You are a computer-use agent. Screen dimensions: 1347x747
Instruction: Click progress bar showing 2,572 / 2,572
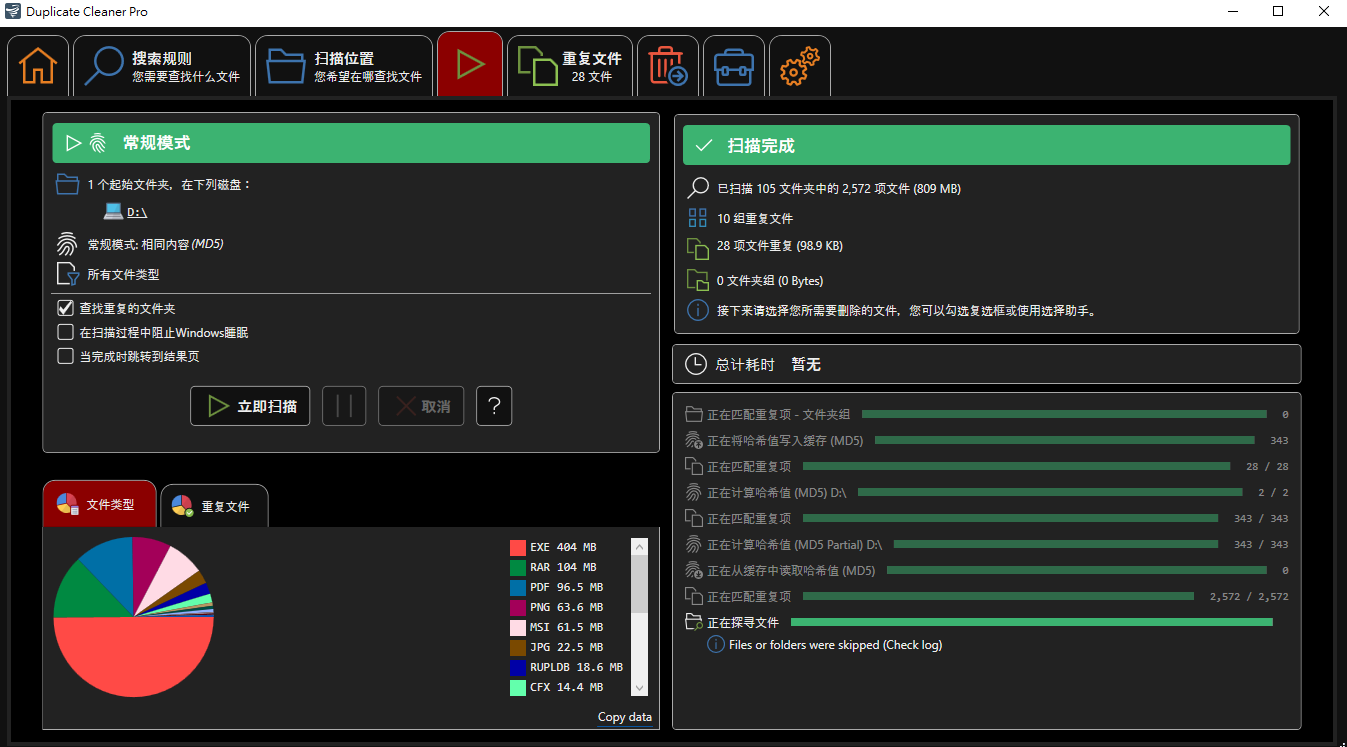point(998,596)
